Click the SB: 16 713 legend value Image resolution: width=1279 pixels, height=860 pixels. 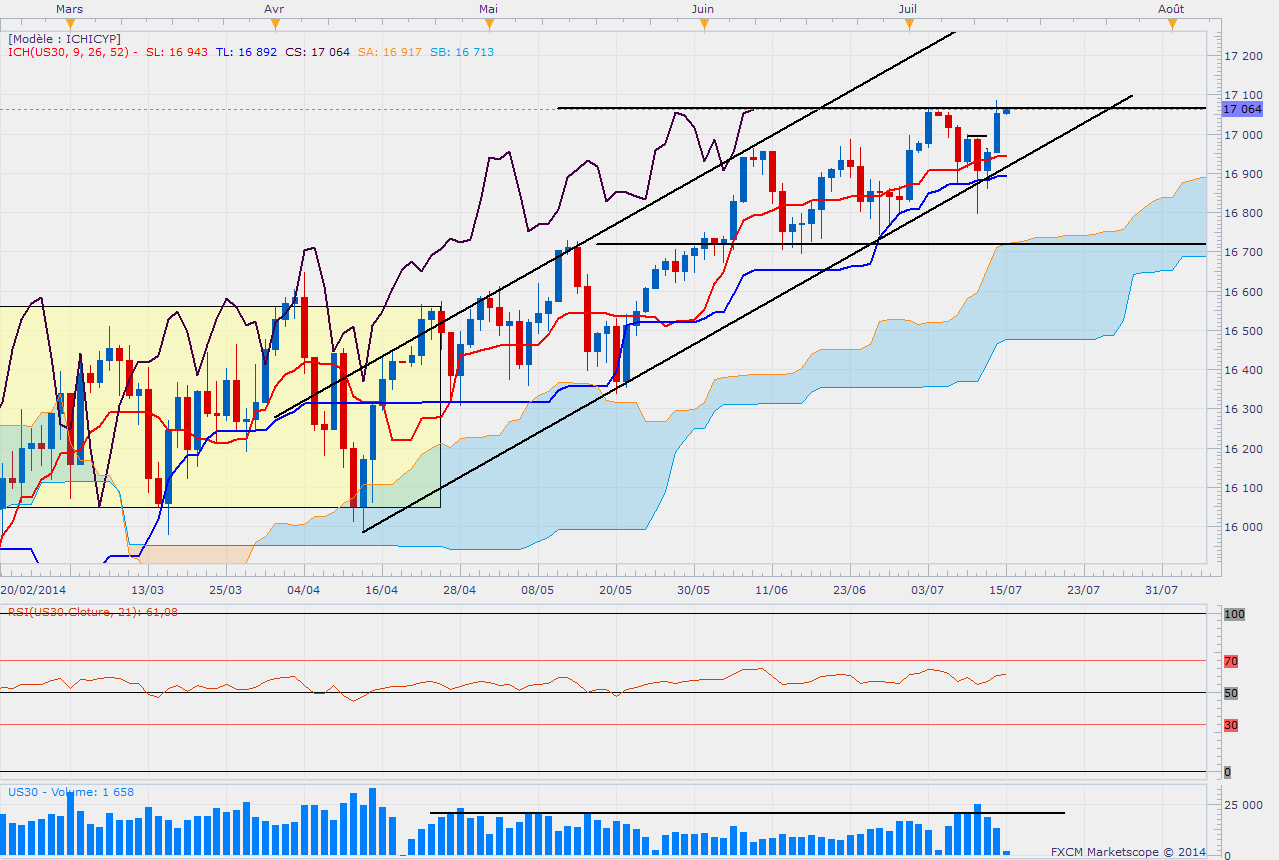462,52
